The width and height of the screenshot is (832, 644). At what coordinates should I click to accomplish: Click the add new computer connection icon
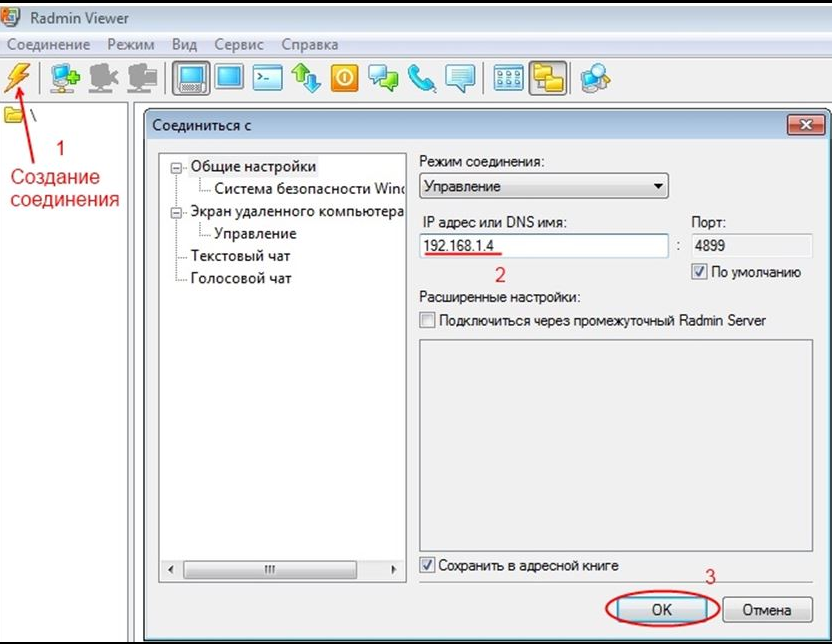point(65,77)
